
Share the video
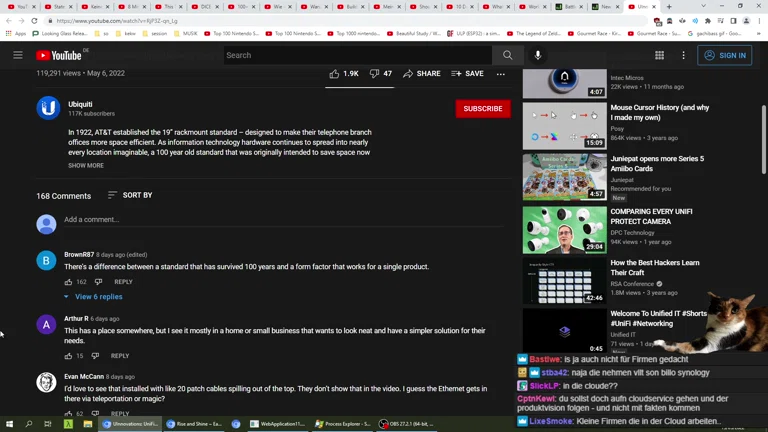(x=422, y=73)
